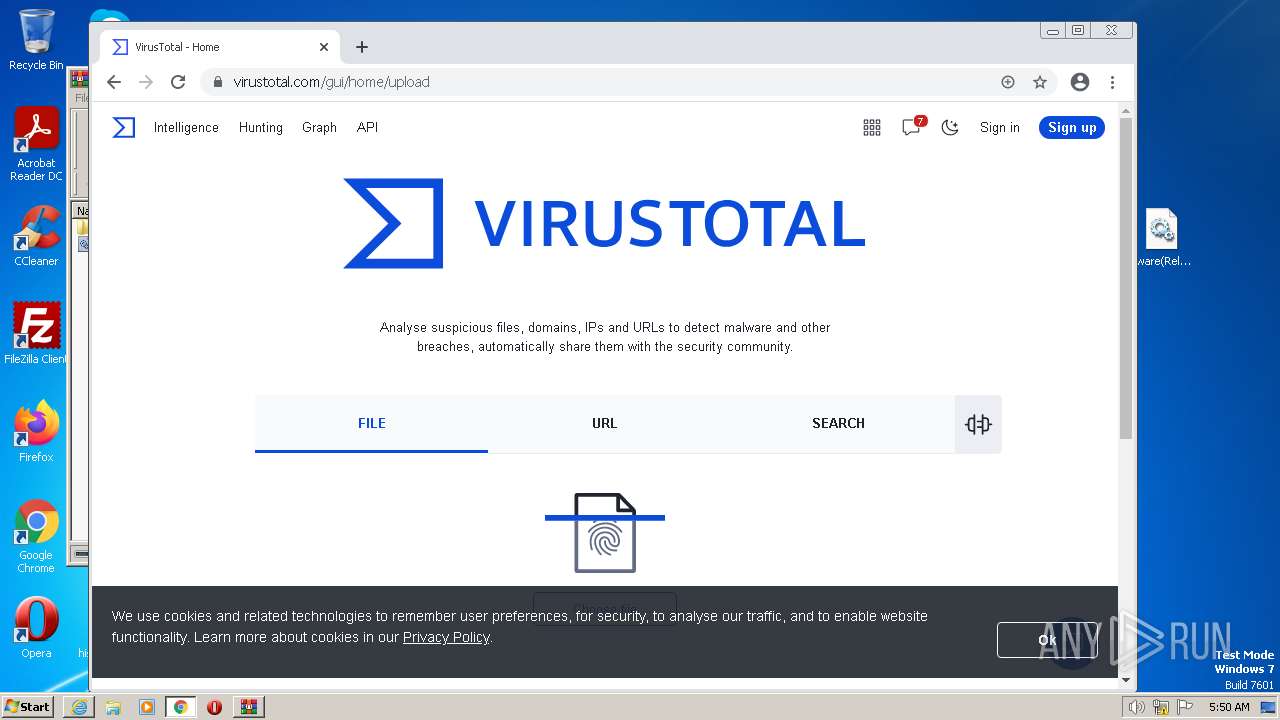Click the page vertical scrollbar thumb
The width and height of the screenshot is (1280, 720).
click(1126, 278)
